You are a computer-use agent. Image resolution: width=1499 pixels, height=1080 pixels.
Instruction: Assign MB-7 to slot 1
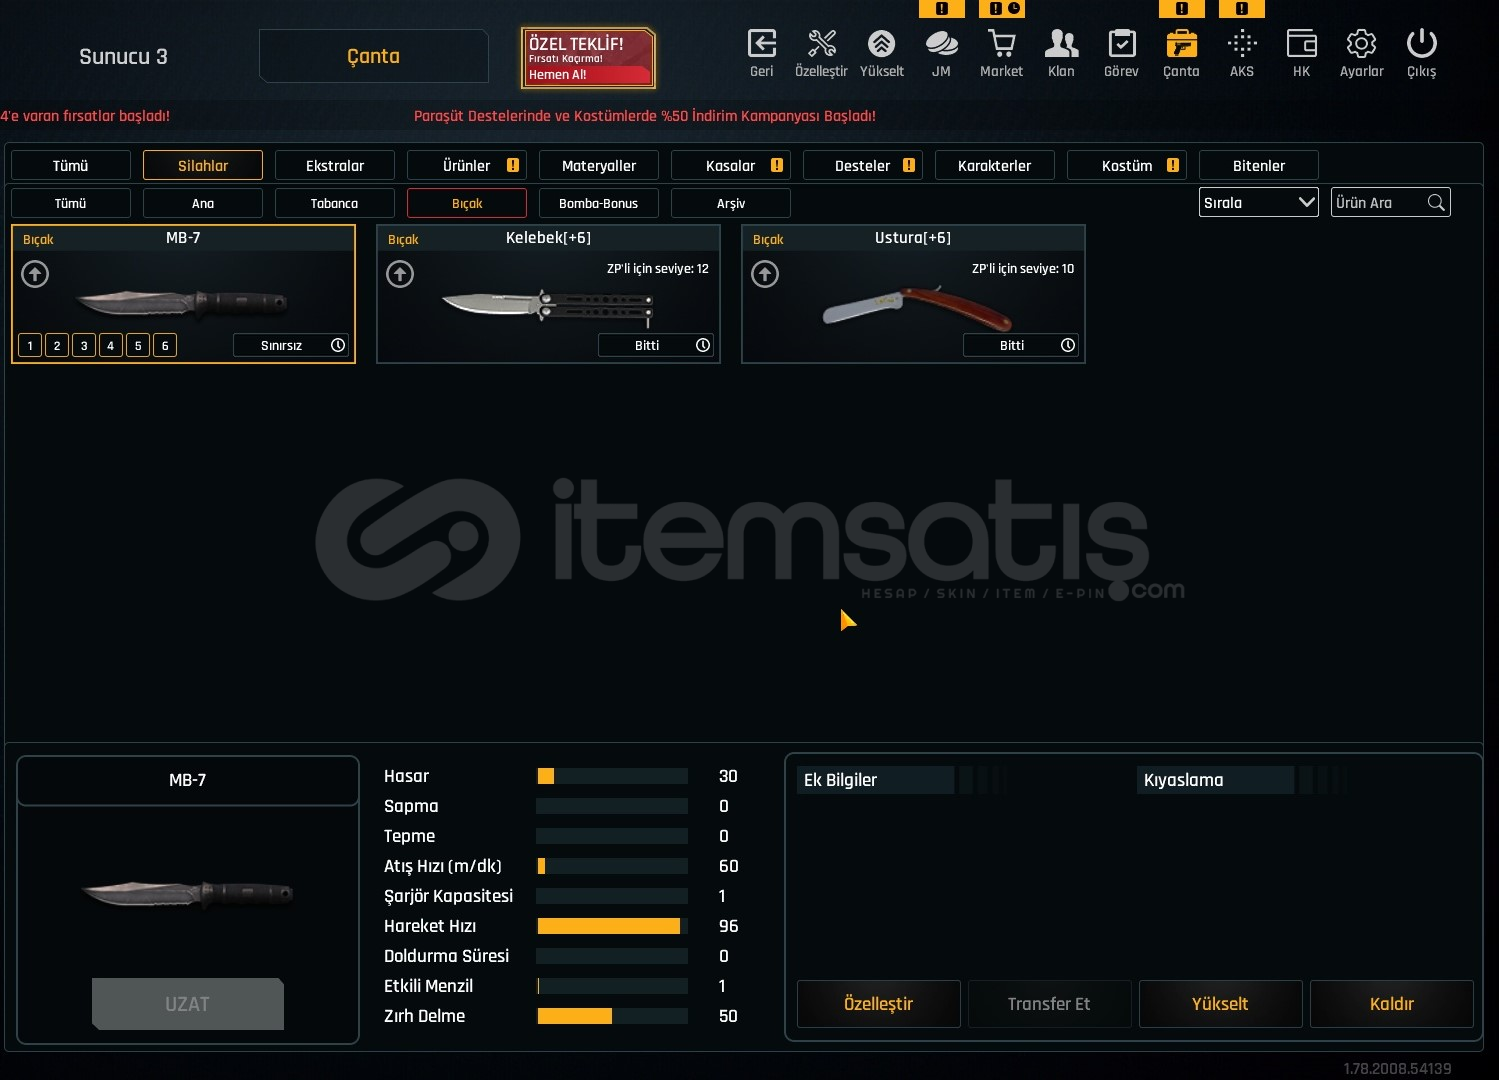point(30,345)
